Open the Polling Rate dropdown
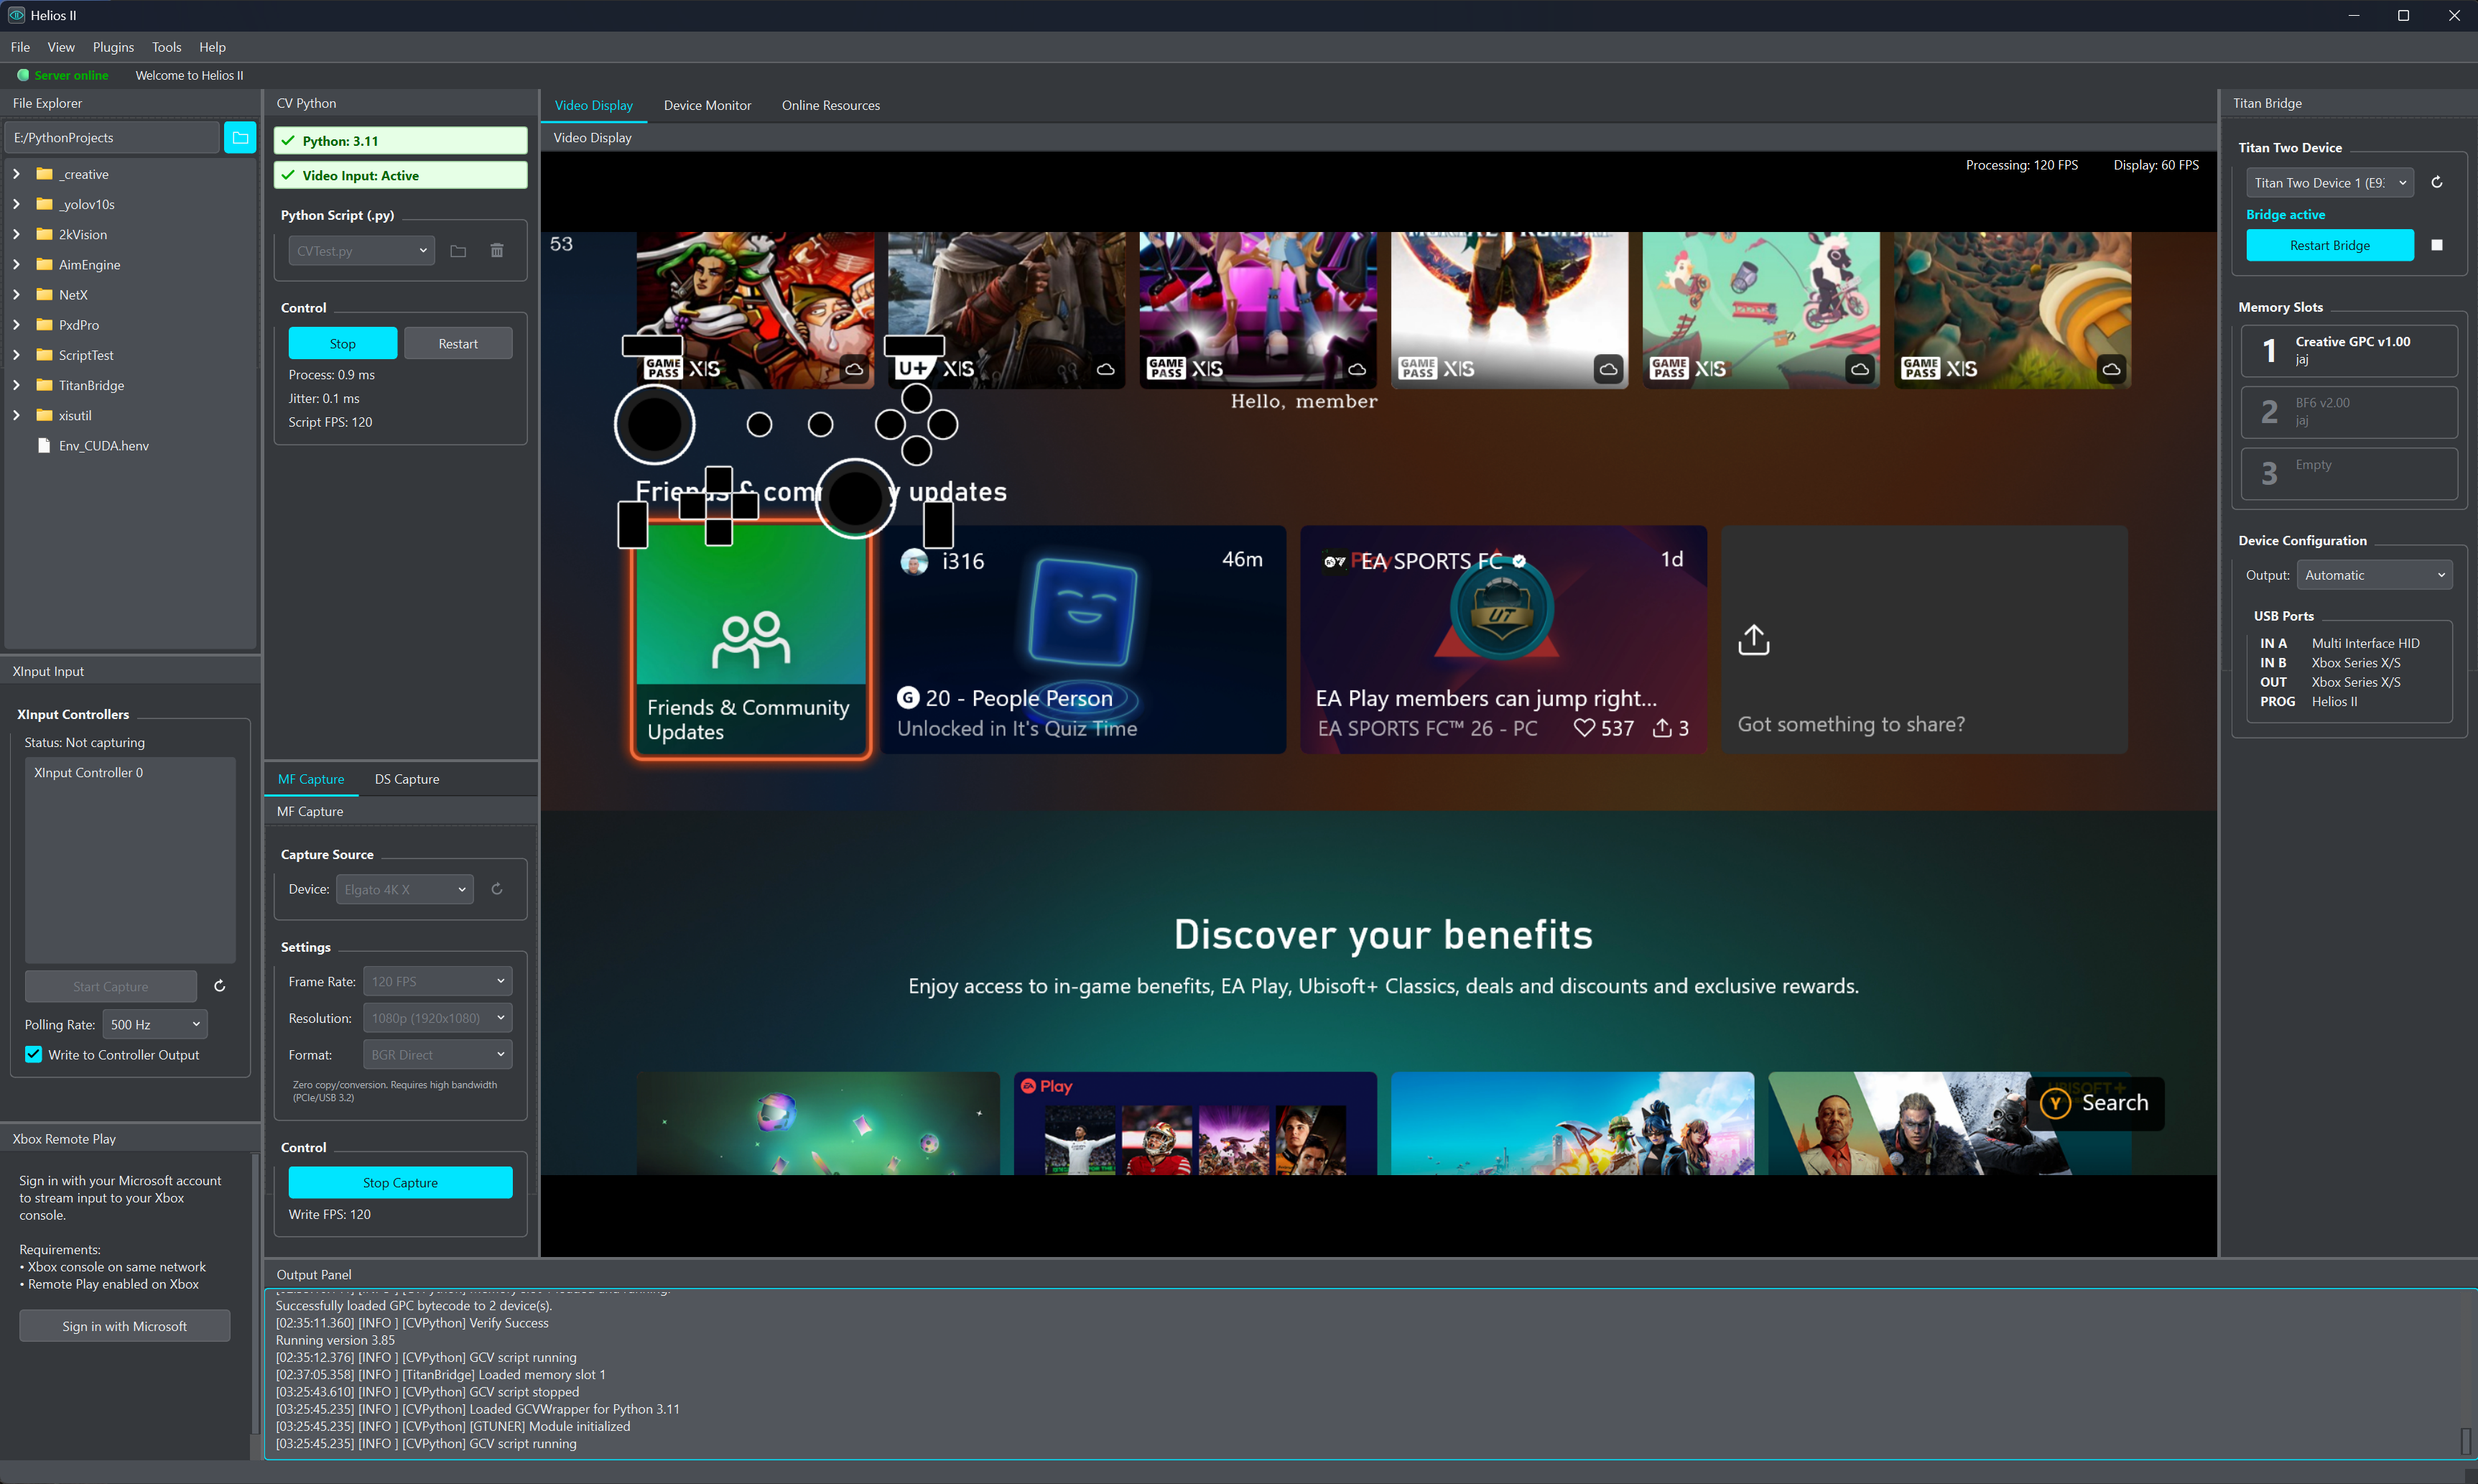The image size is (2478, 1484). click(x=155, y=1025)
